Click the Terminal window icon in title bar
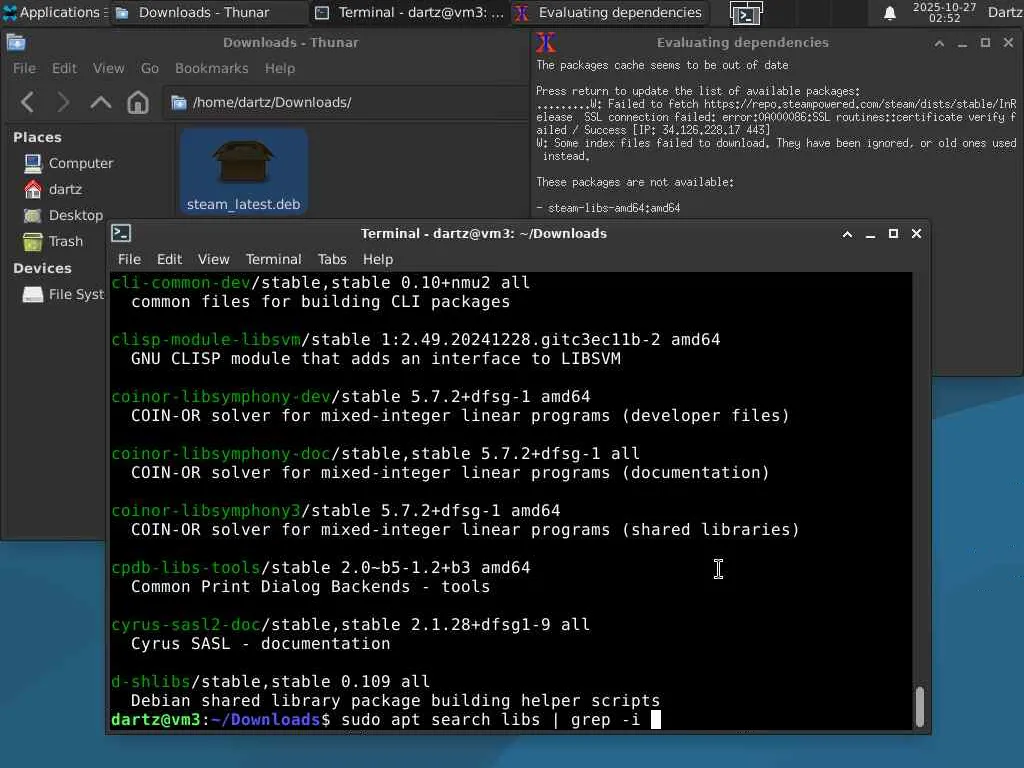 point(121,233)
